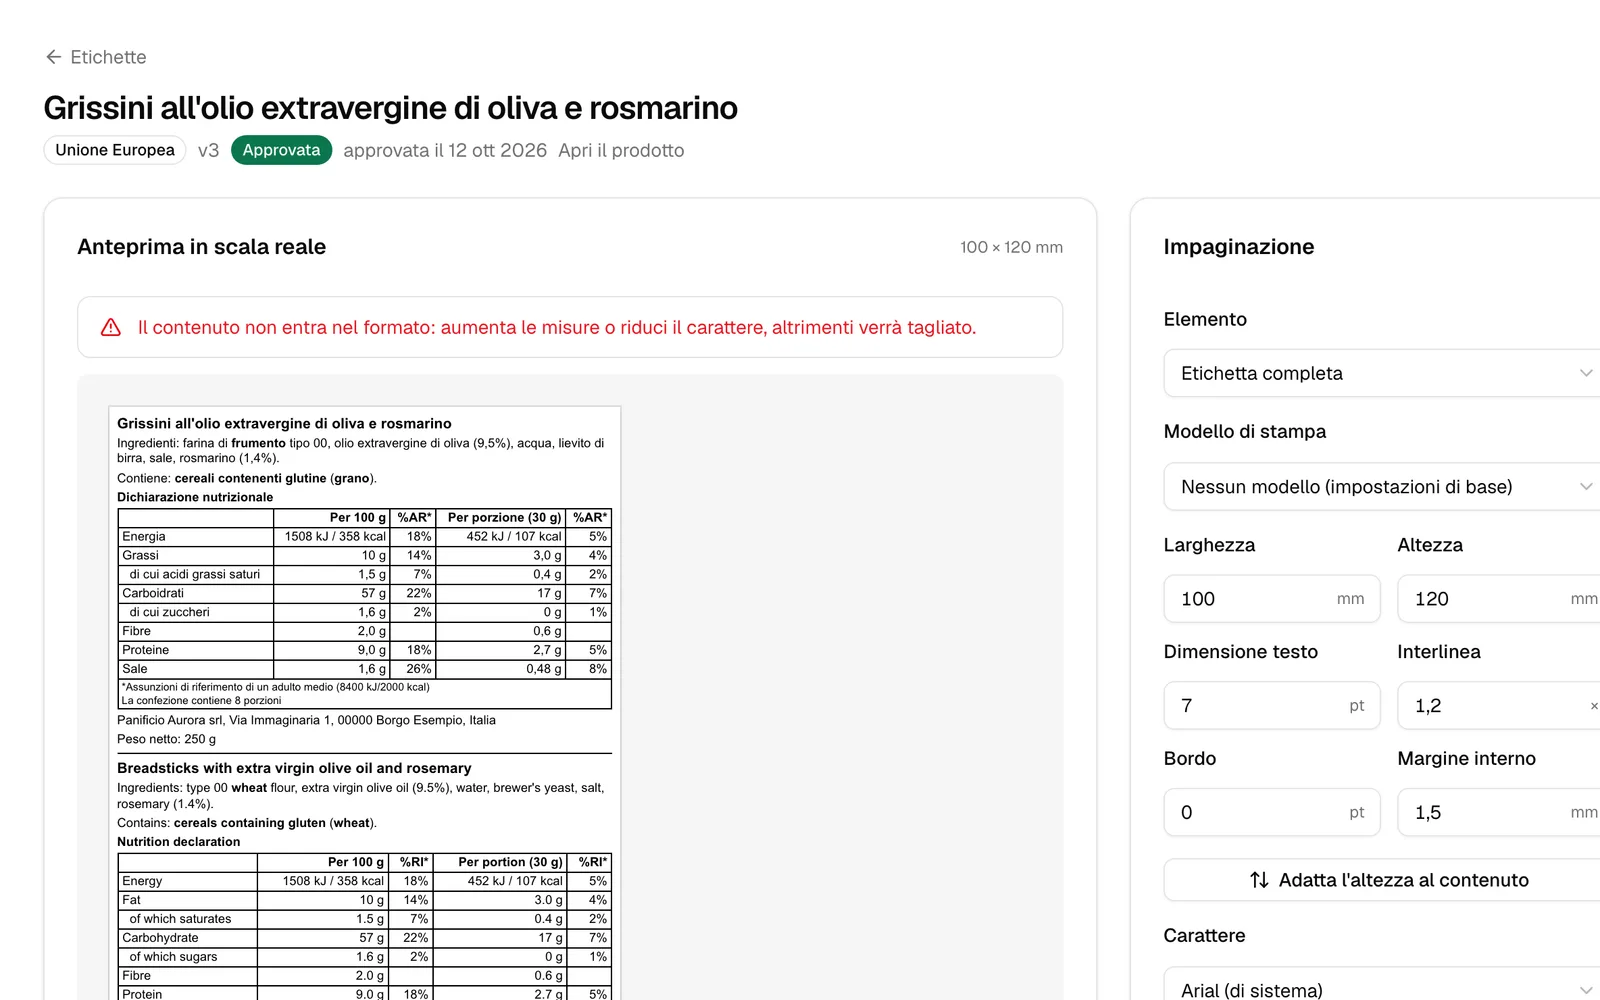Open the Apri il prodotto link
1600x1000 pixels.
pos(621,150)
